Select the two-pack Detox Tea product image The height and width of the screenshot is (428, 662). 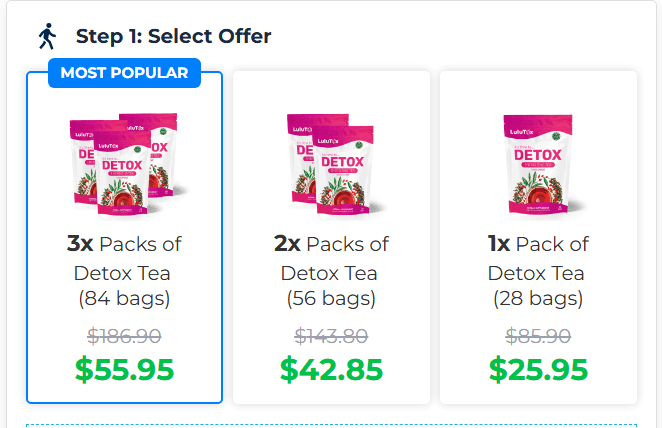coord(331,164)
